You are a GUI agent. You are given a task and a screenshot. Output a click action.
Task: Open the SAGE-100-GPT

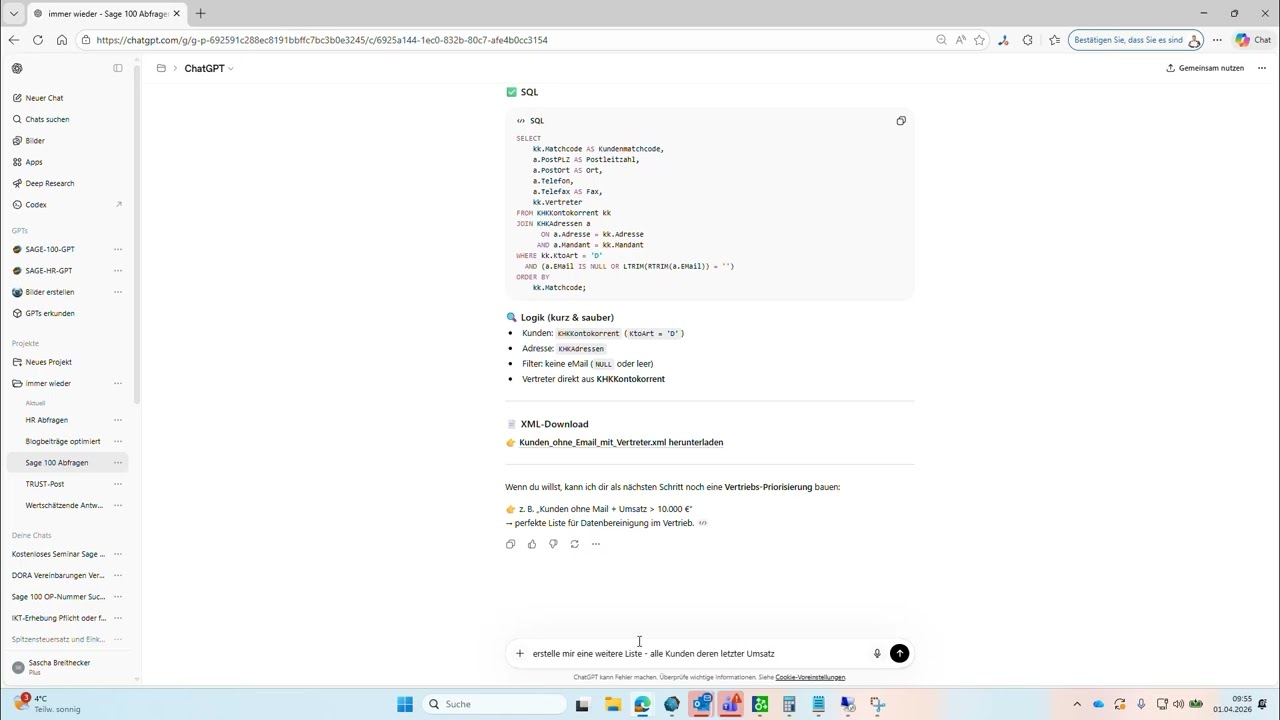tap(50, 249)
